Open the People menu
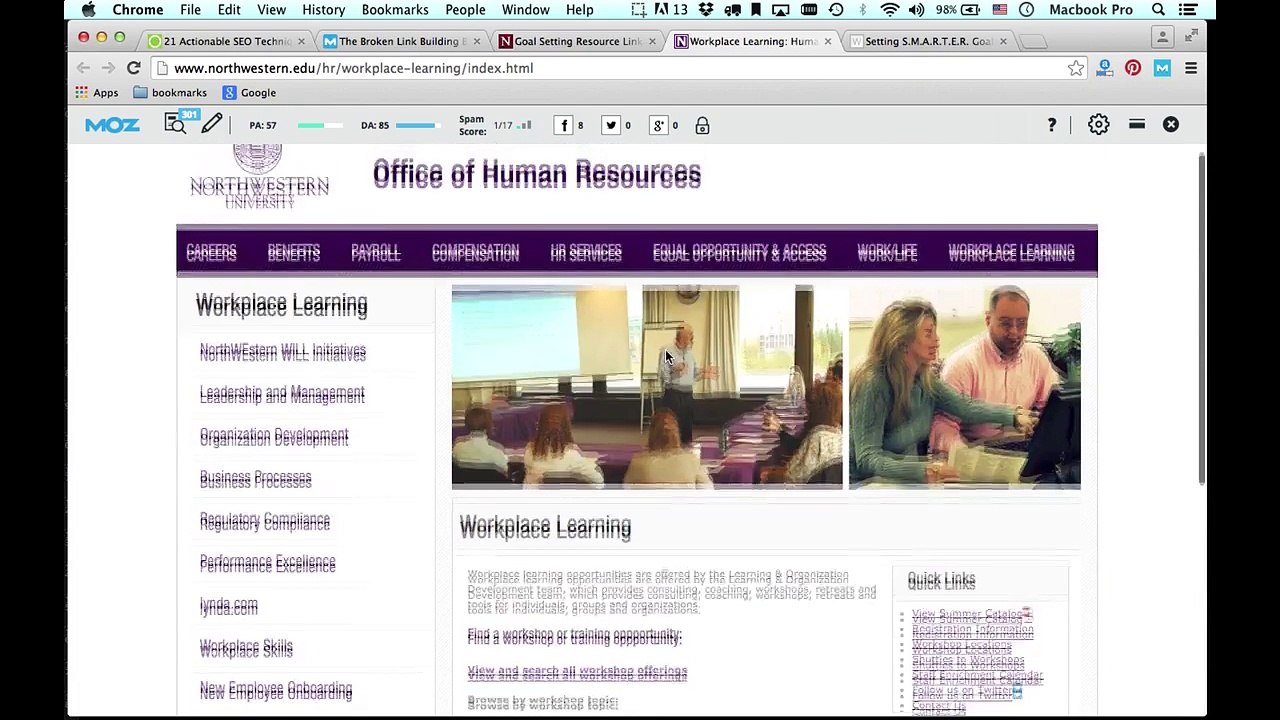 coord(465,10)
